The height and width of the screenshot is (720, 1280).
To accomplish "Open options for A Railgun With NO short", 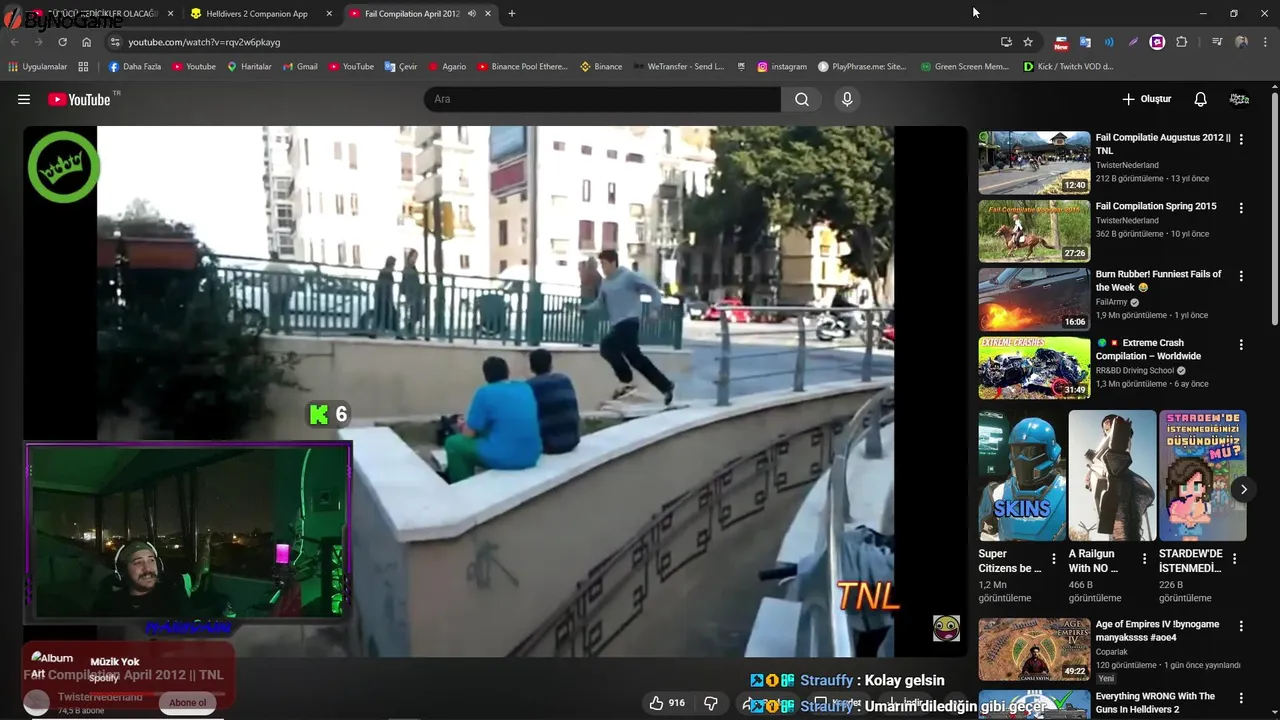I will 1143,559.
